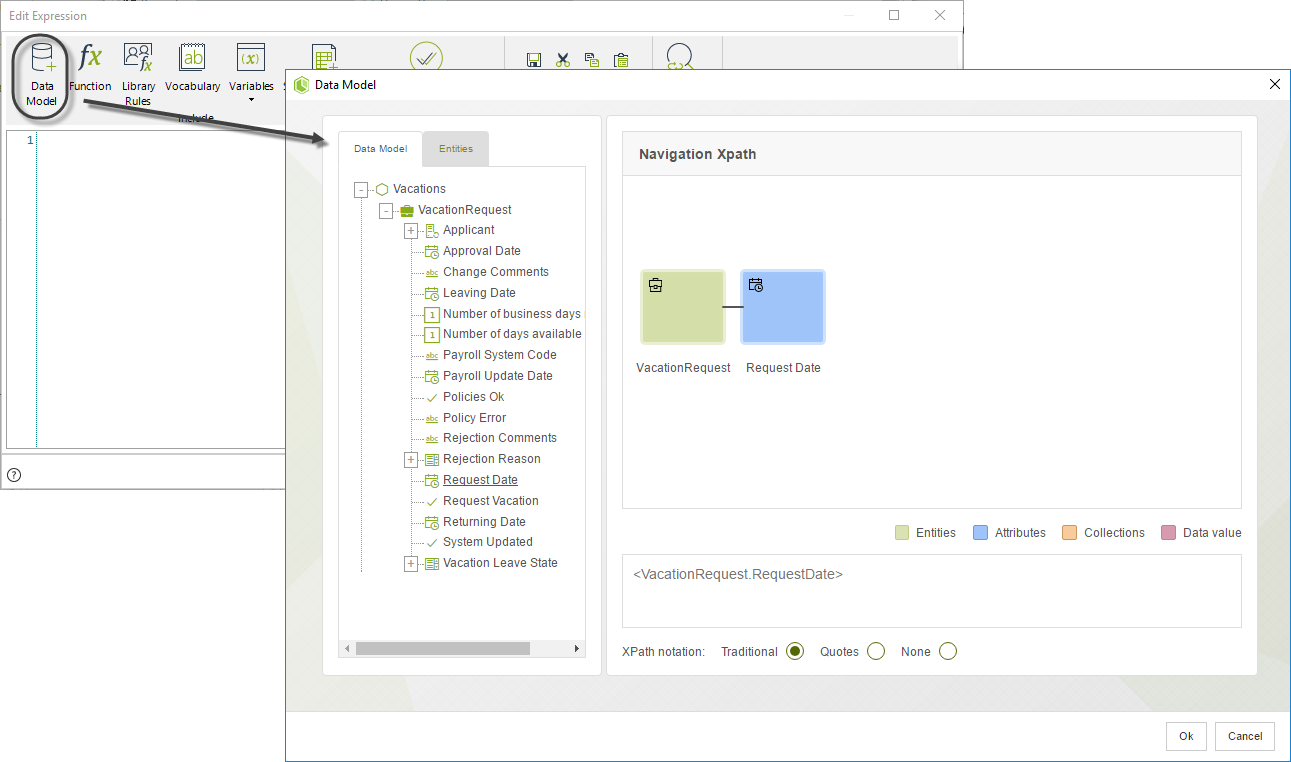
Task: Click the Applicant entity icon in tree
Action: pos(432,231)
